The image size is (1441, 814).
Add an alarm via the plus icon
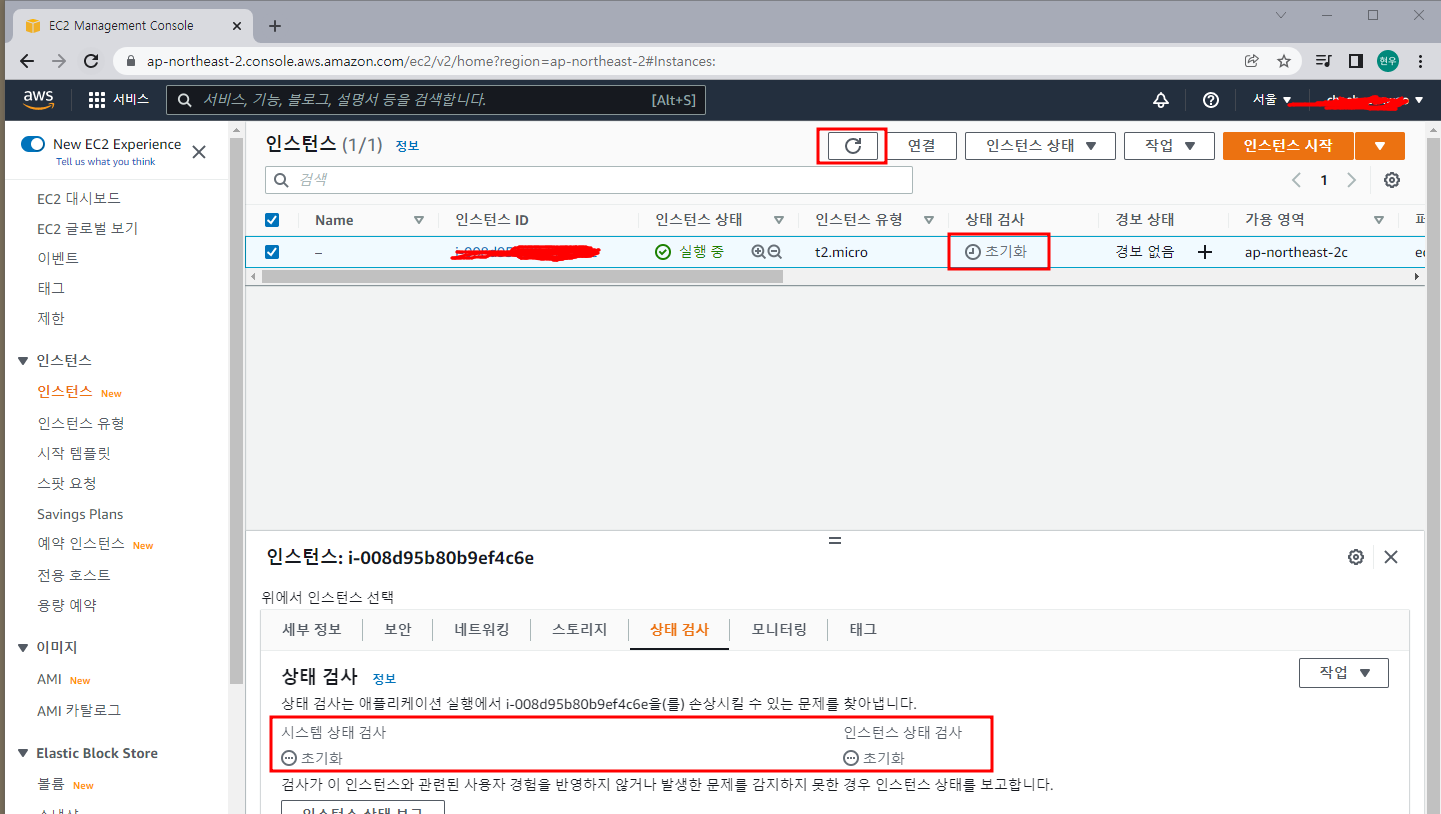pos(1205,251)
